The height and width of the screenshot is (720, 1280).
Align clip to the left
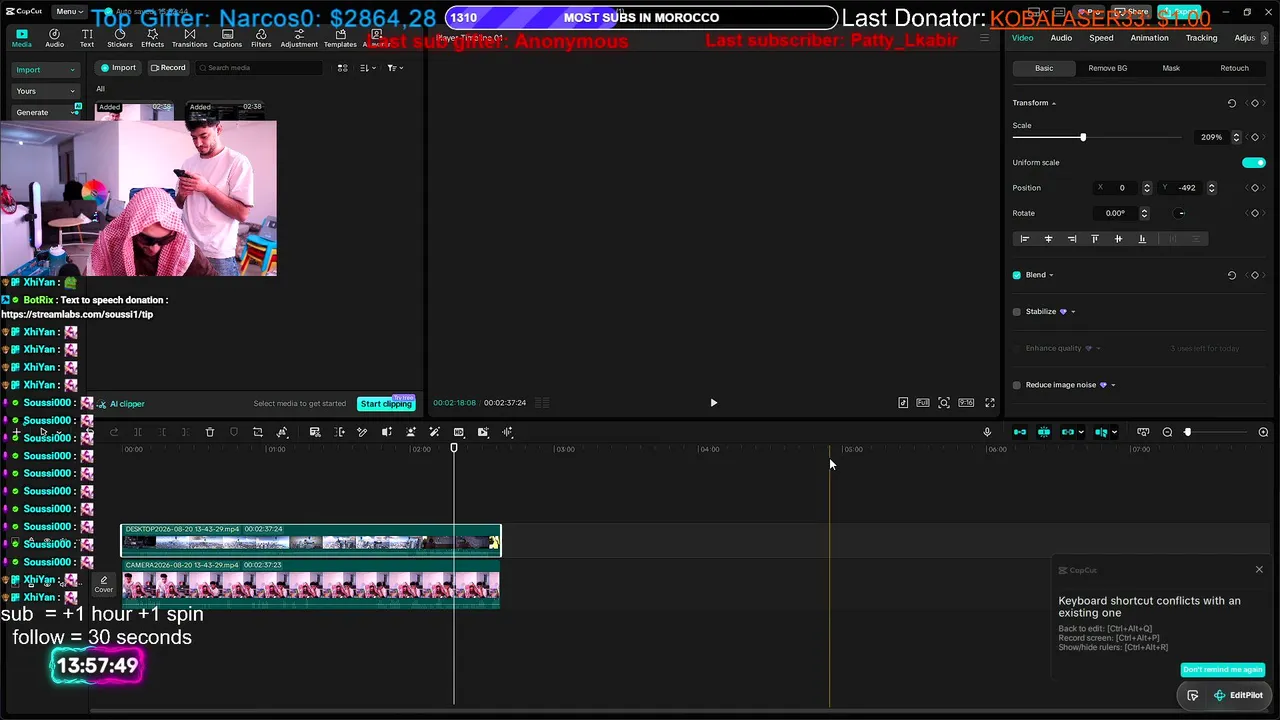1024,239
